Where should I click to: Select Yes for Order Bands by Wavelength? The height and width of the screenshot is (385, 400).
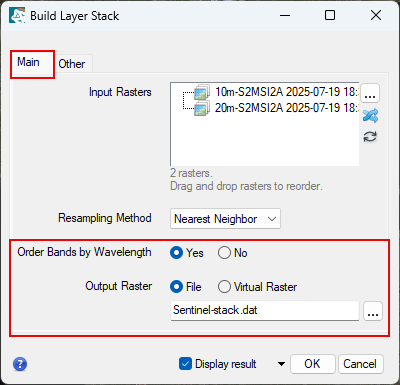(x=187, y=253)
